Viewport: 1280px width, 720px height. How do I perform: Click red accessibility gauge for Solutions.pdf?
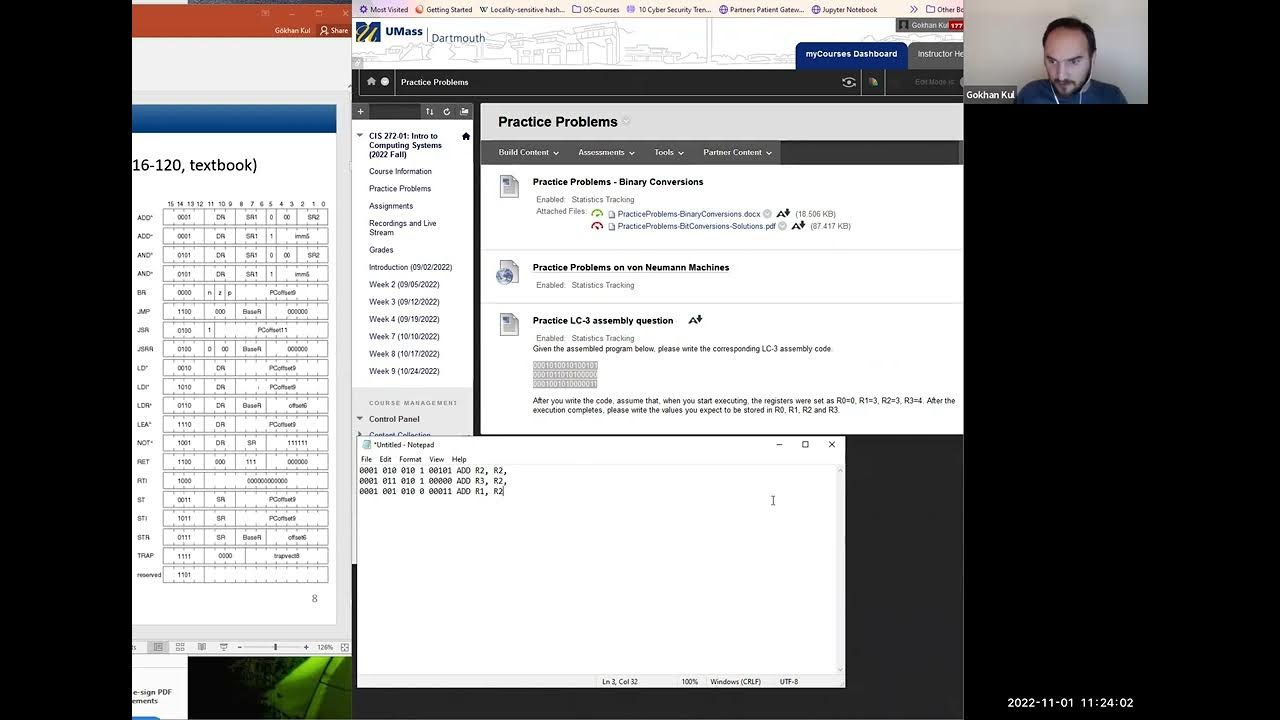597,226
